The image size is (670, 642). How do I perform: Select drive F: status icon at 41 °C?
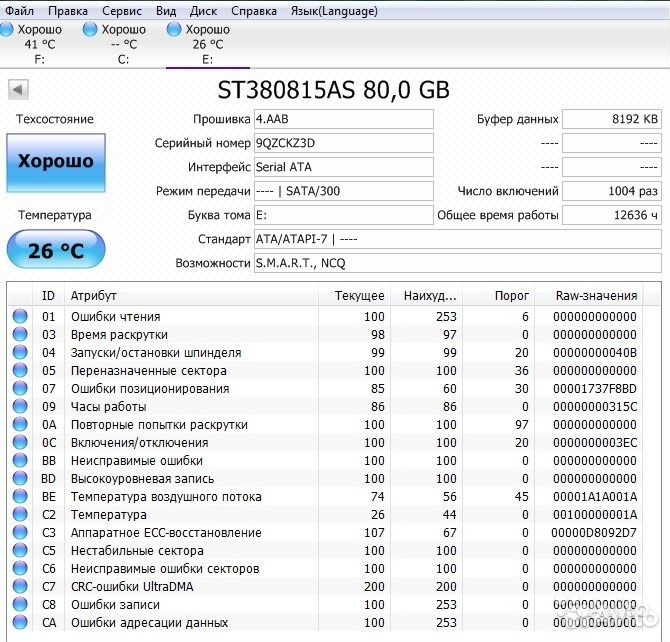(6, 29)
